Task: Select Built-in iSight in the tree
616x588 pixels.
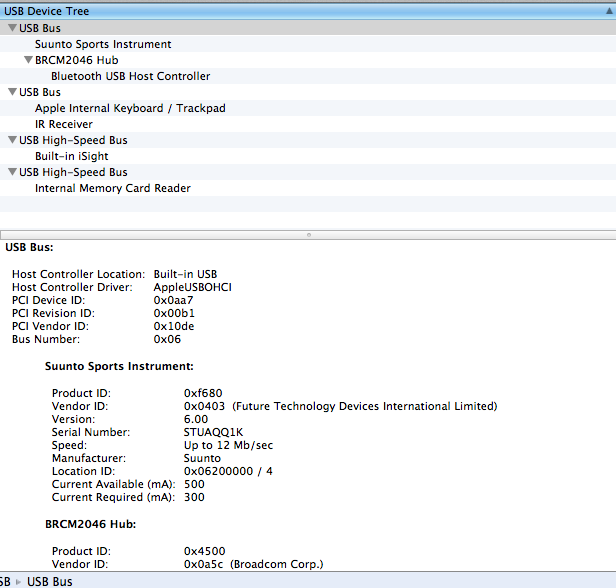Action: 72,156
